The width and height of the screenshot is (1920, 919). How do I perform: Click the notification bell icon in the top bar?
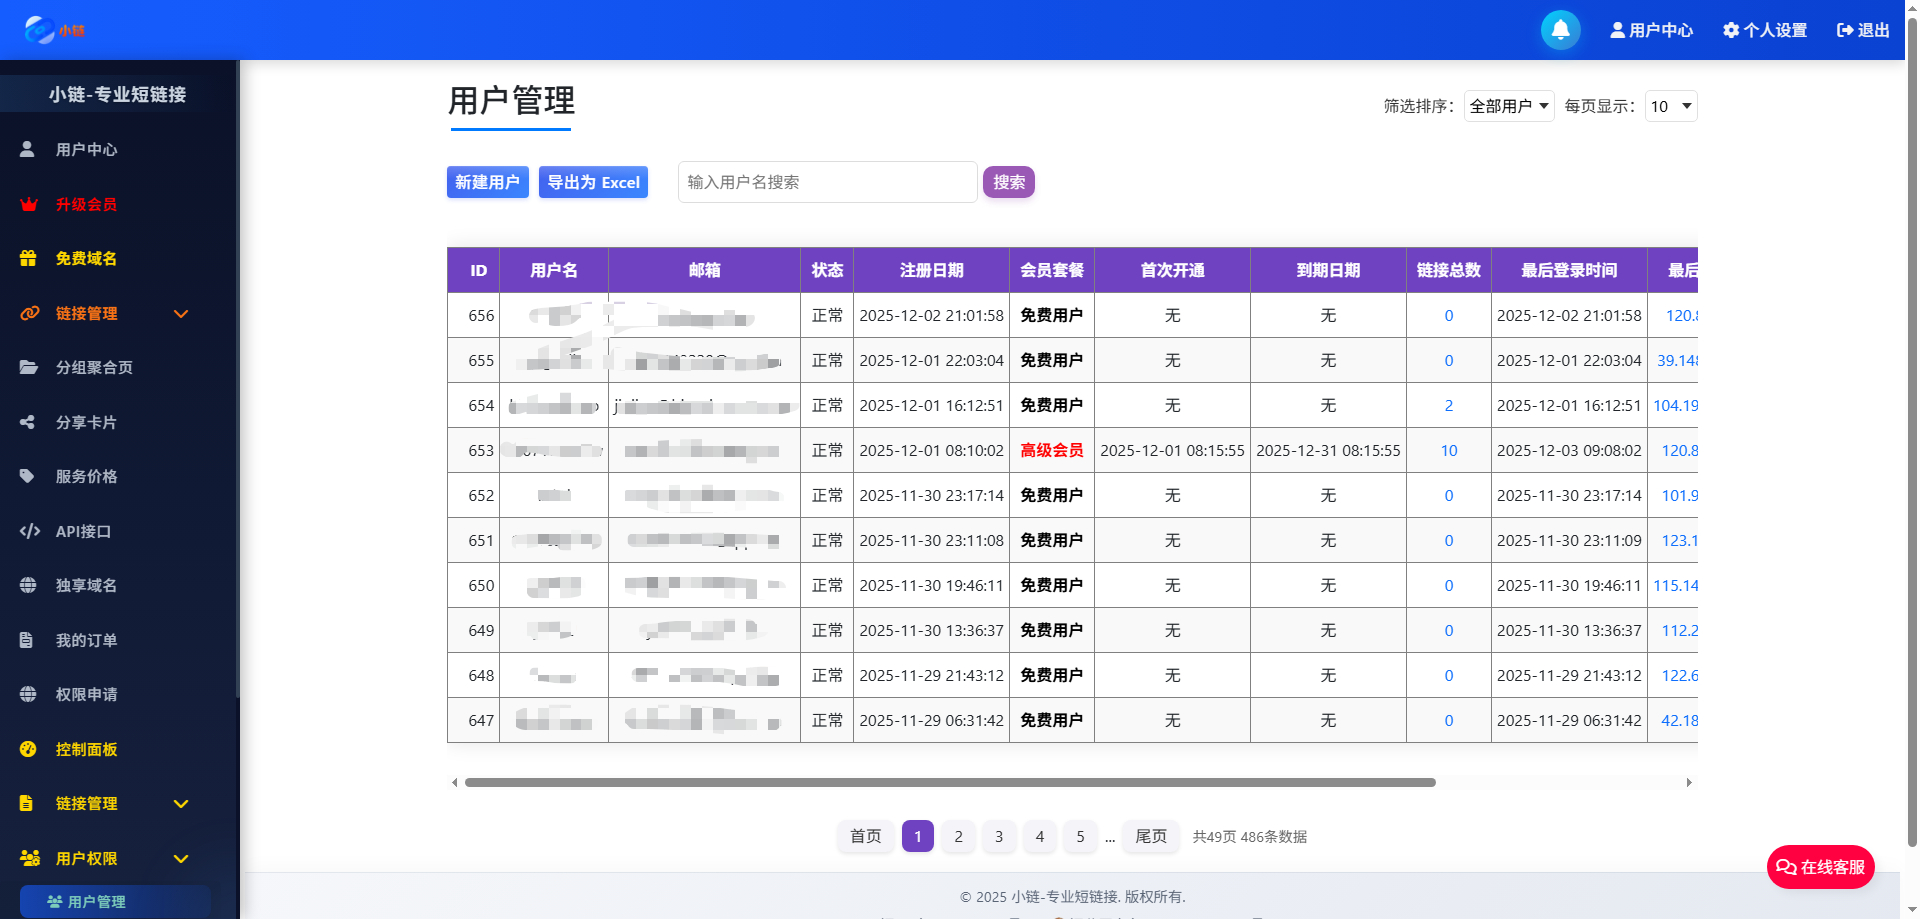click(1560, 30)
